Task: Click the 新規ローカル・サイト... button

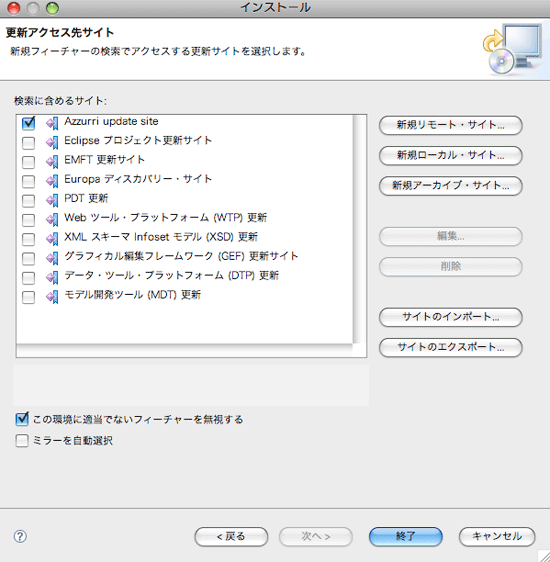Action: pyautogui.click(x=450, y=155)
